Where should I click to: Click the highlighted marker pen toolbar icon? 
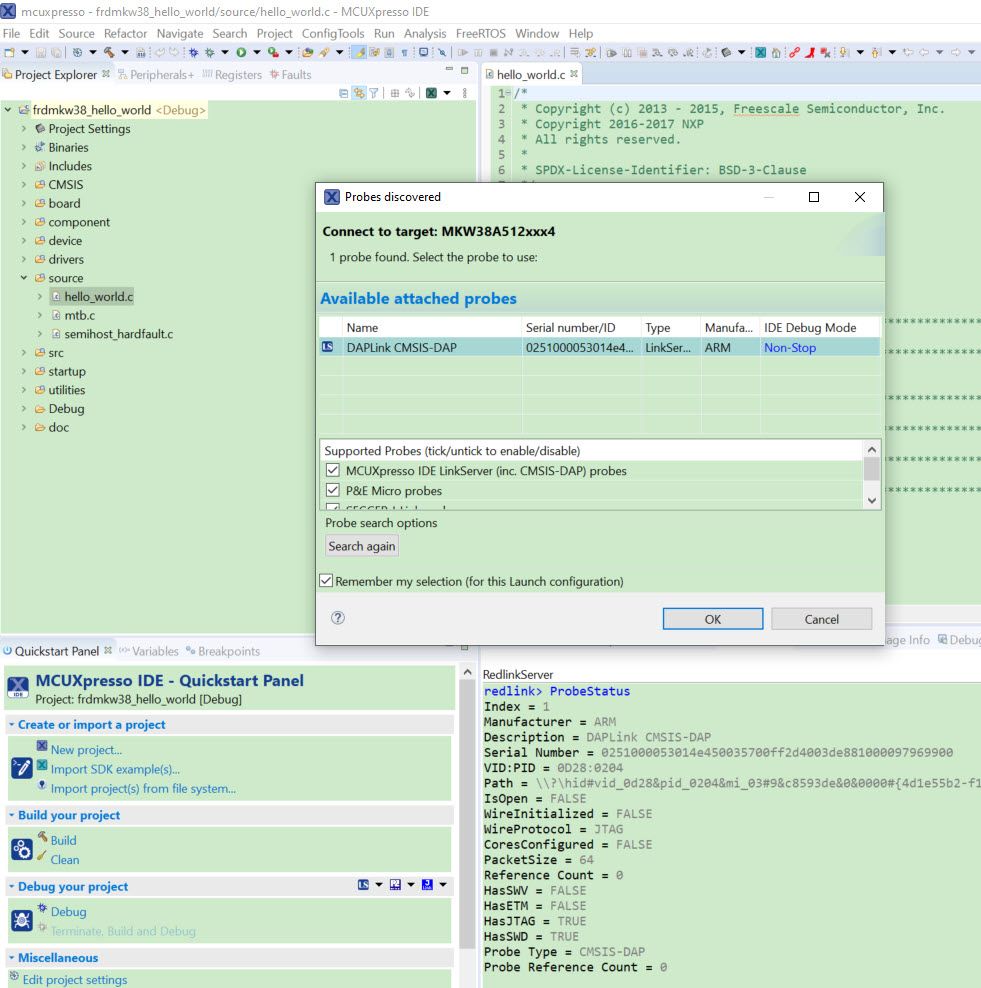click(x=359, y=52)
